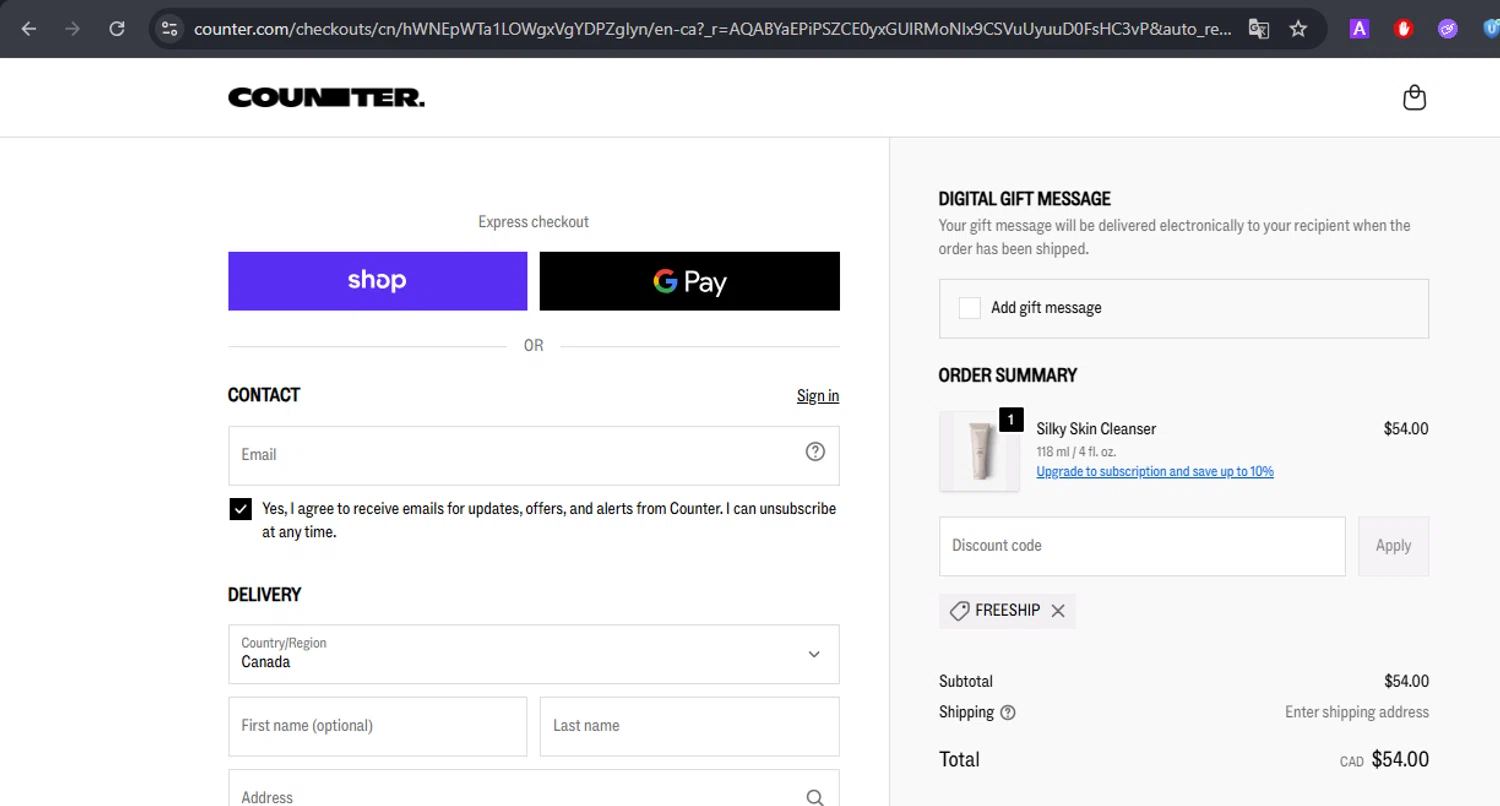The image size is (1500, 806).
Task: Click the browser address bar URL
Action: click(712, 29)
